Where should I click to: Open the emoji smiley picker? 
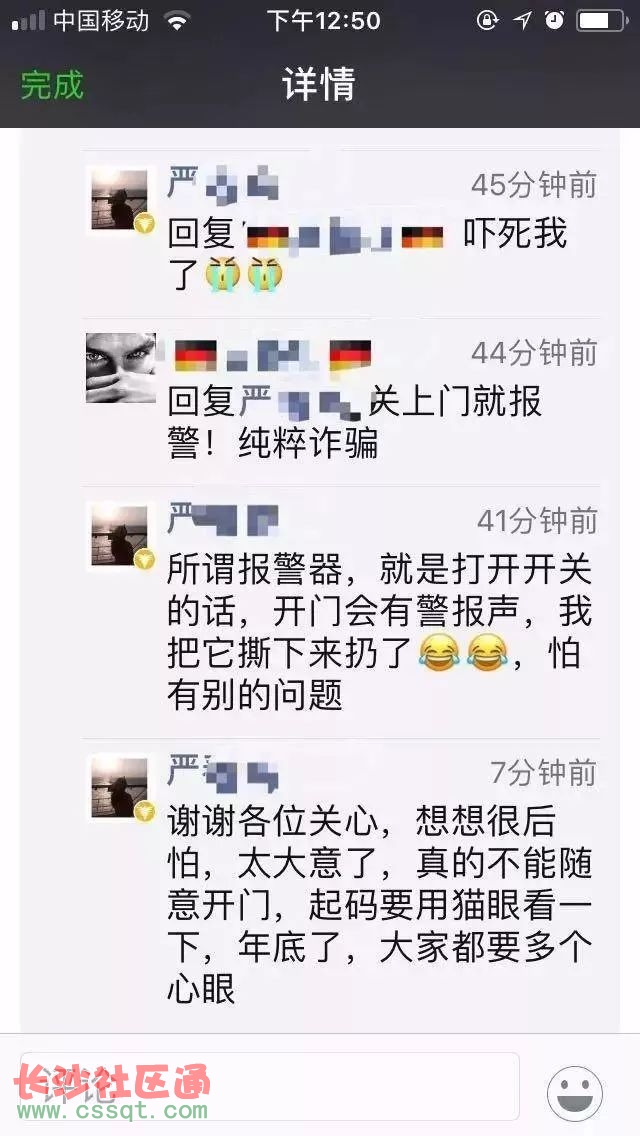[x=575, y=1093]
